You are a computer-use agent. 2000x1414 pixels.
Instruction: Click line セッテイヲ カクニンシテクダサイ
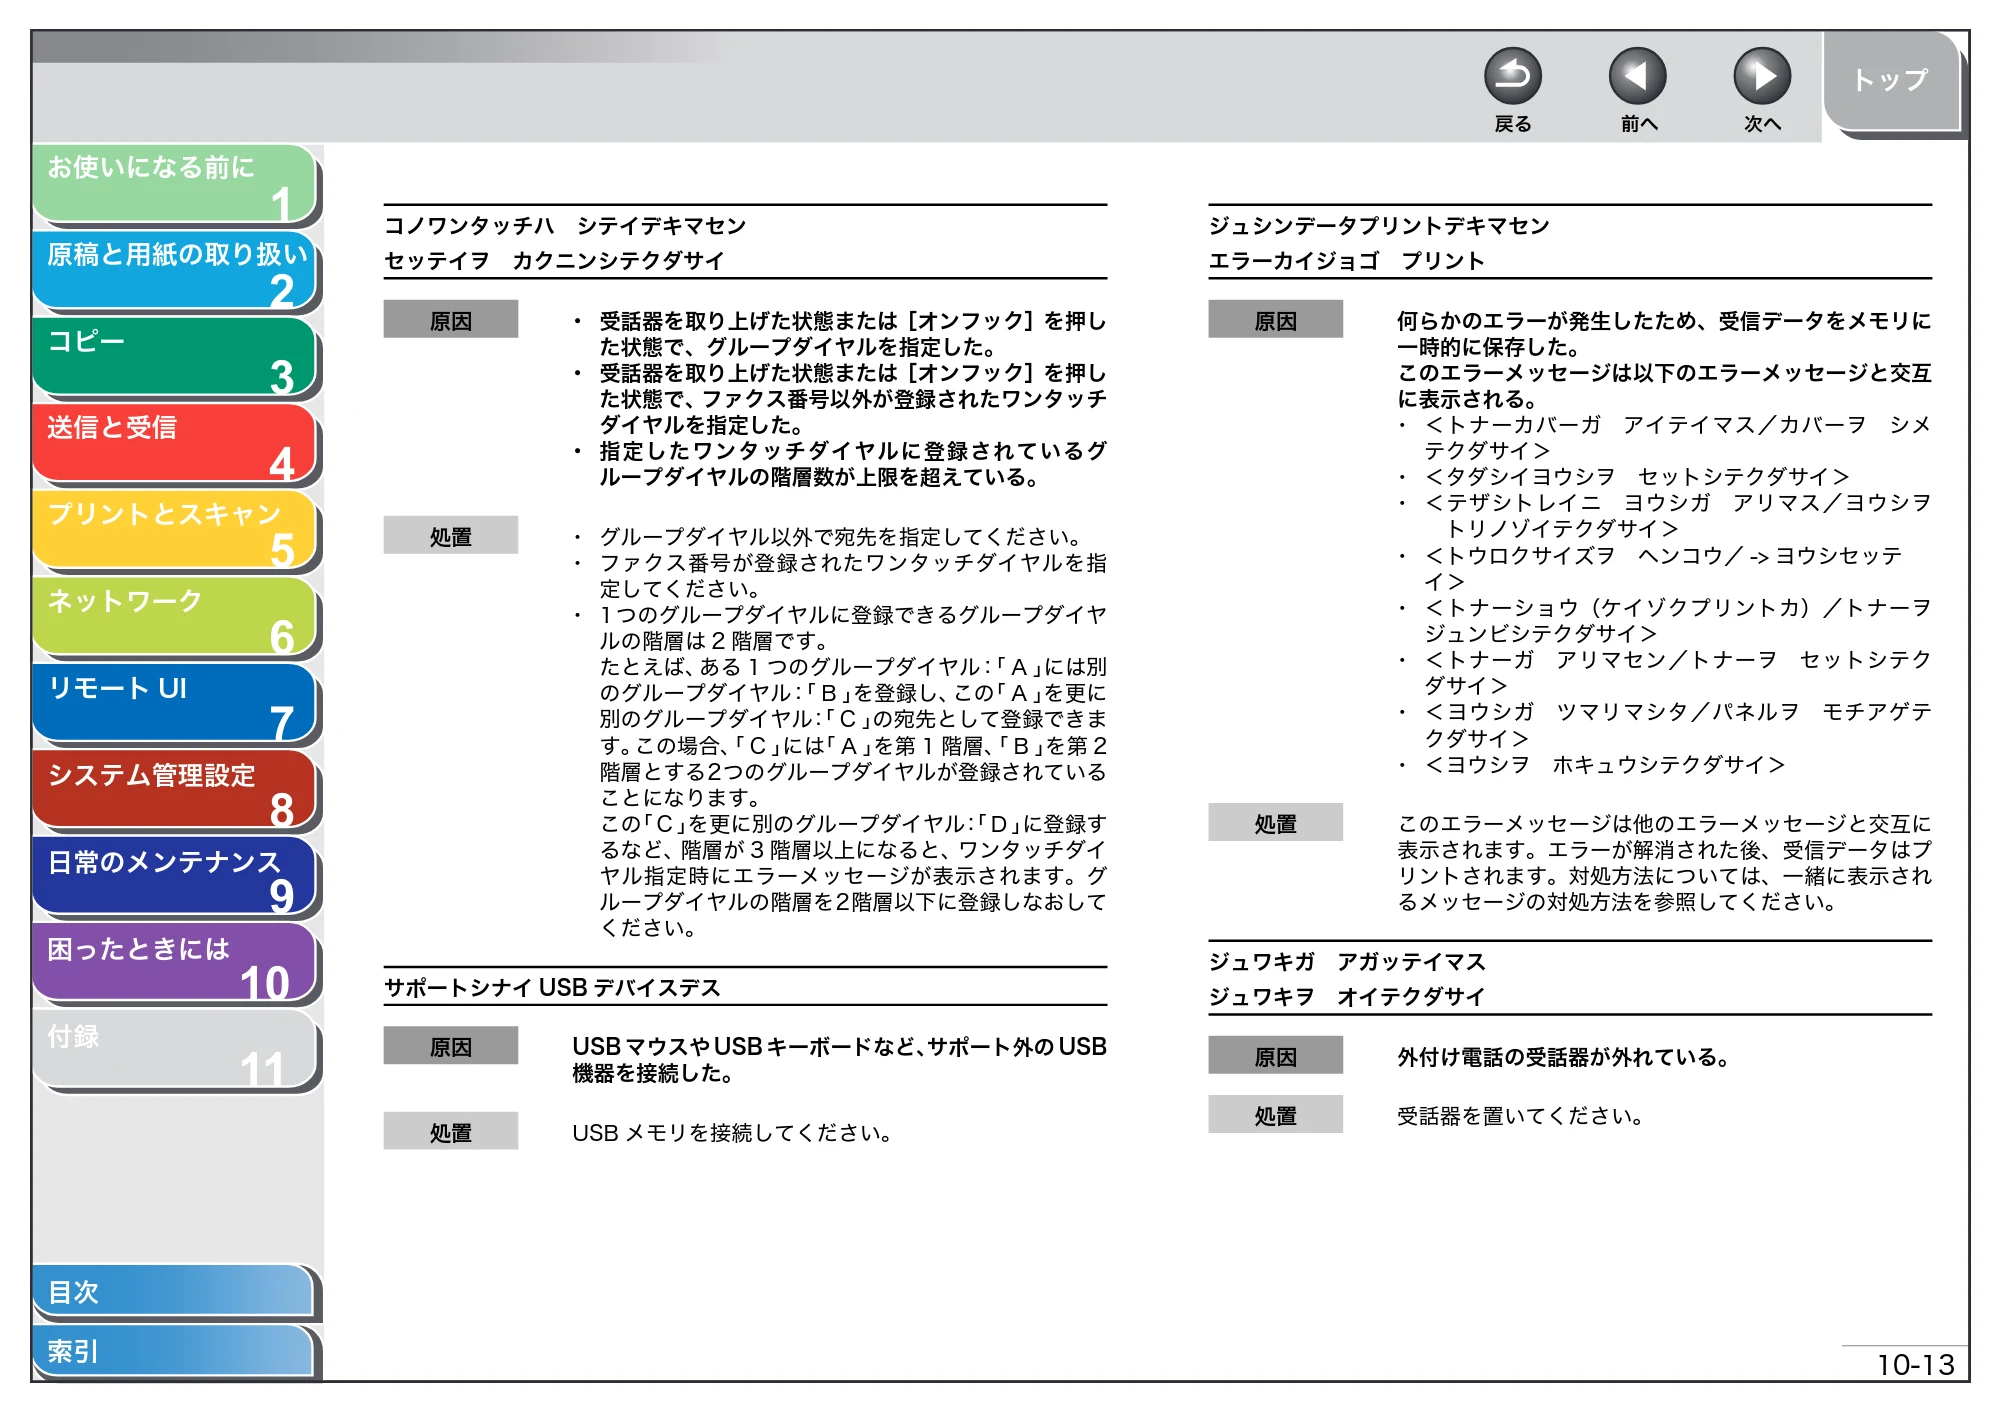point(554,261)
